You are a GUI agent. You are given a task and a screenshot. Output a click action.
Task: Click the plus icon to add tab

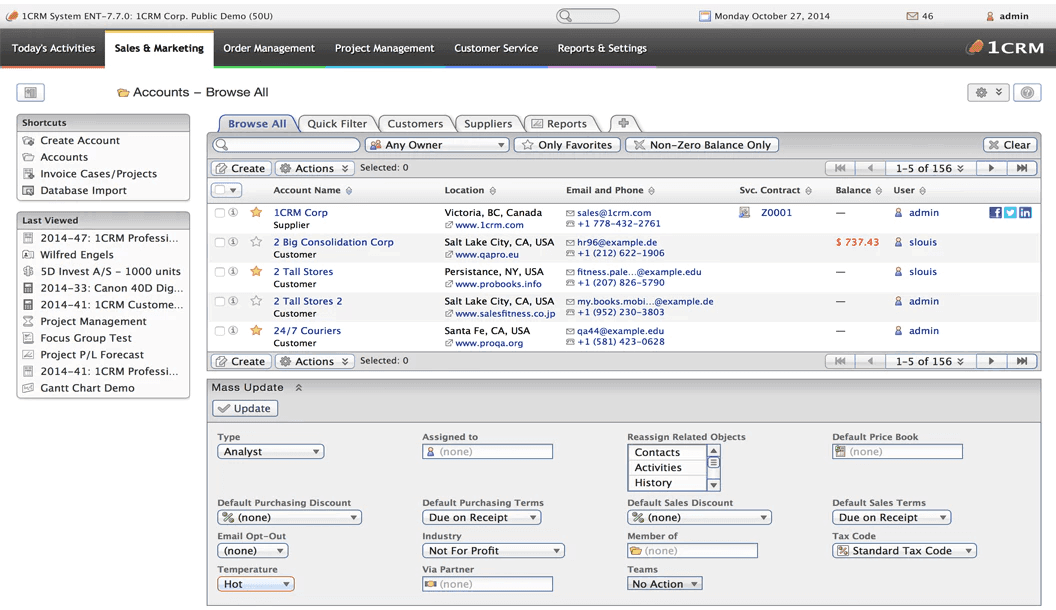623,123
